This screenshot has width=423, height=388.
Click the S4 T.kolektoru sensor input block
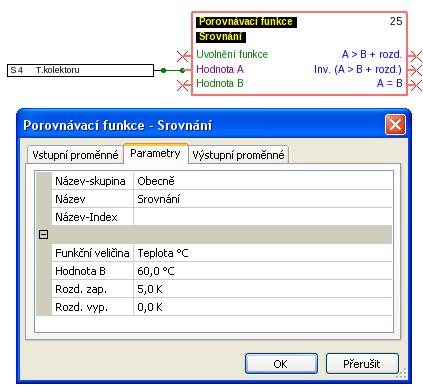[80, 70]
